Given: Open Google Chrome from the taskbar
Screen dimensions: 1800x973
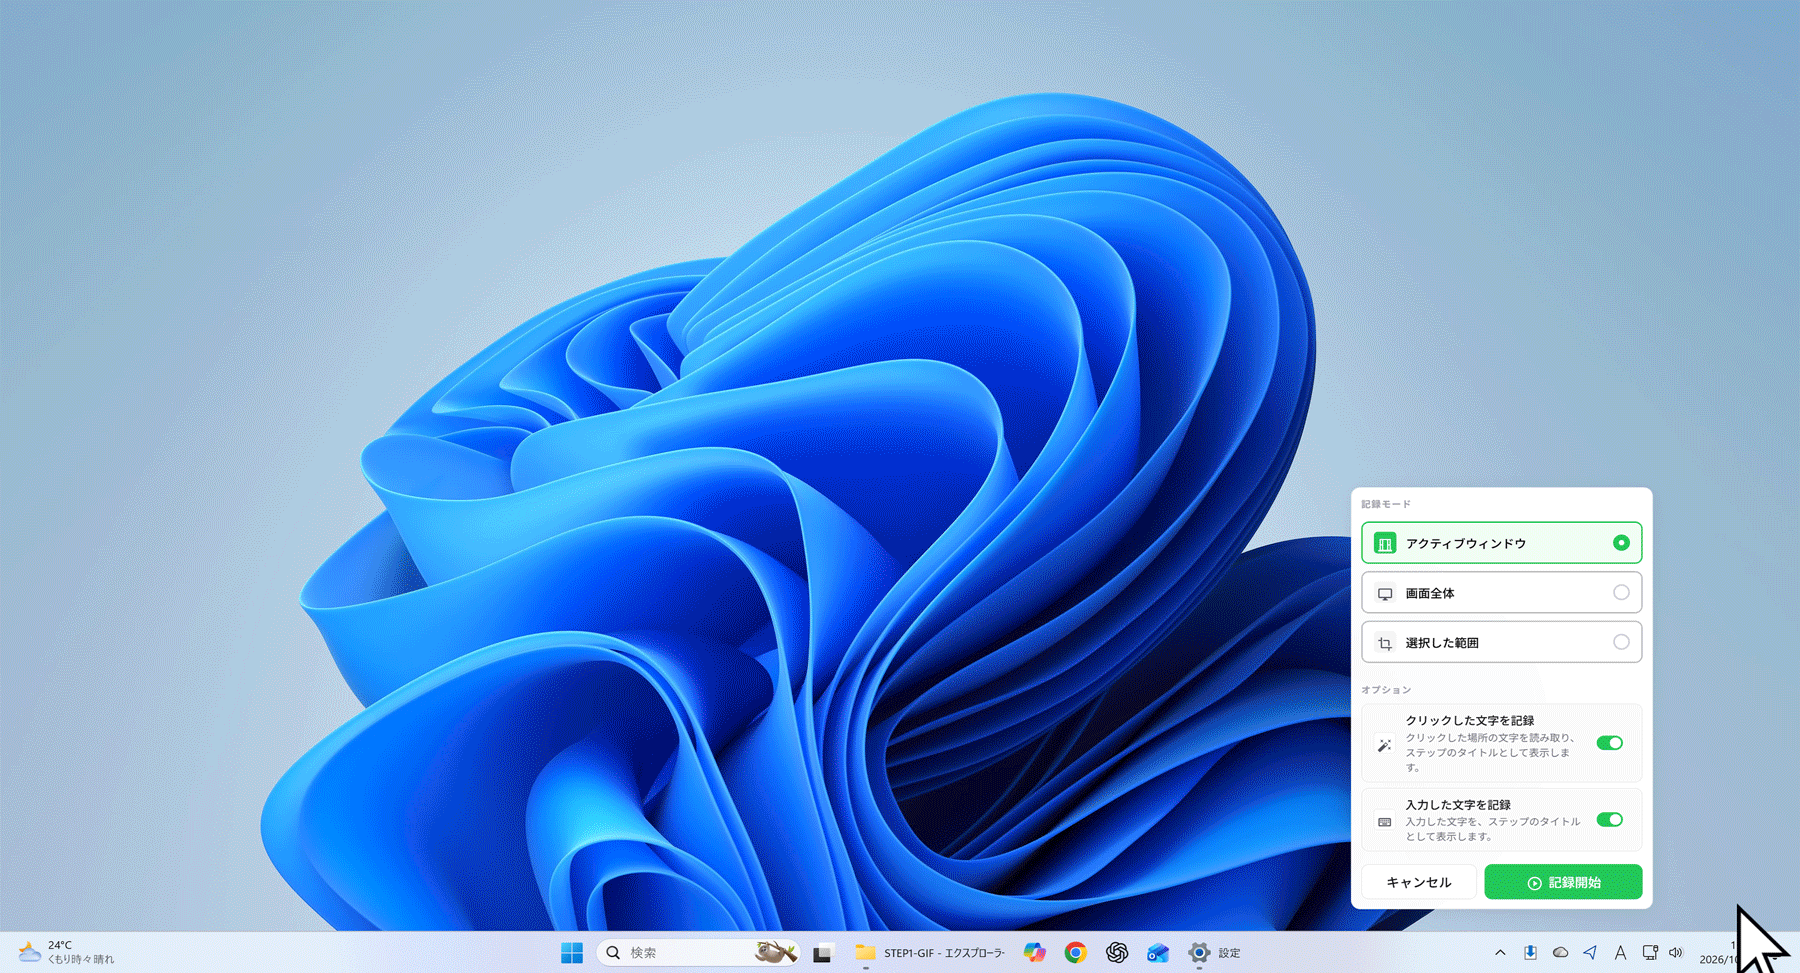Looking at the screenshot, I should (1075, 953).
